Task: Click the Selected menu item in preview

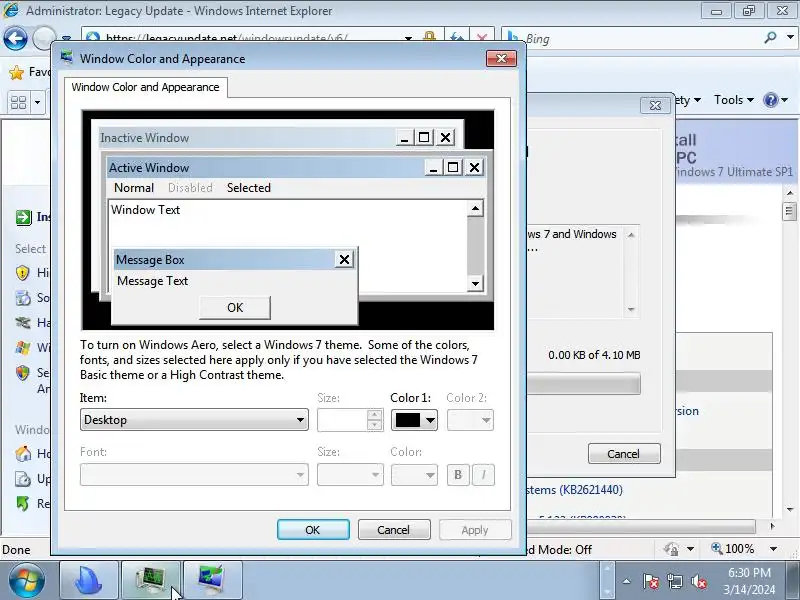Action: click(x=248, y=188)
